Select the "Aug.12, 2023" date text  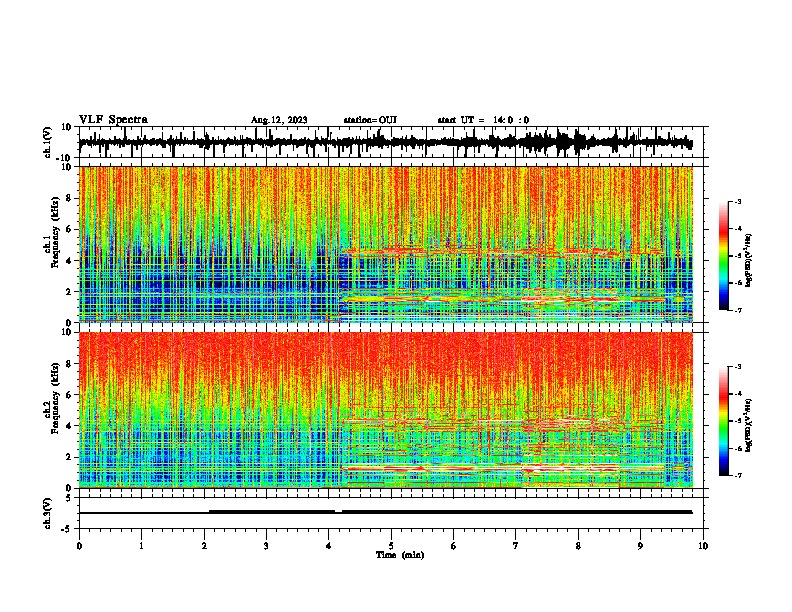279,120
